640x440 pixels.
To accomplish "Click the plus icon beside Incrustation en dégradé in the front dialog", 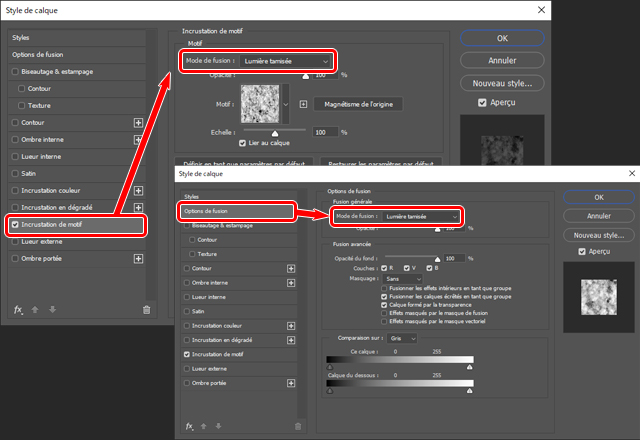I will coord(291,339).
